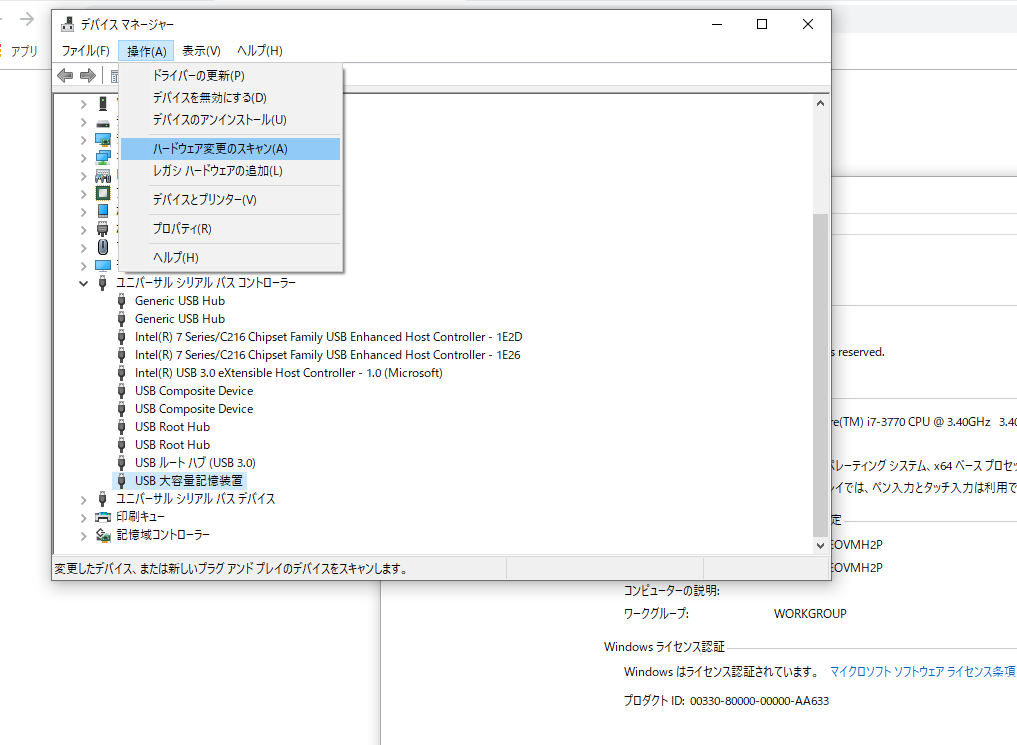Viewport: 1017px width, 745px height.
Task: Expand the 記憶域コントローラー category
Action: click(x=84, y=534)
